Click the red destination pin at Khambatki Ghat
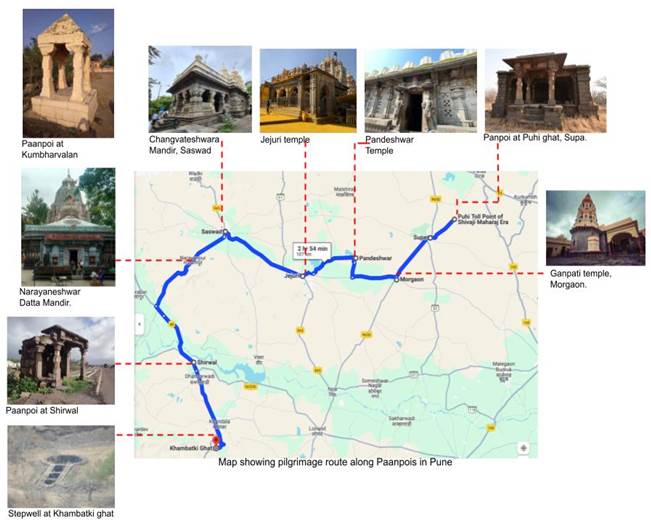The image size is (651, 524). [214, 438]
